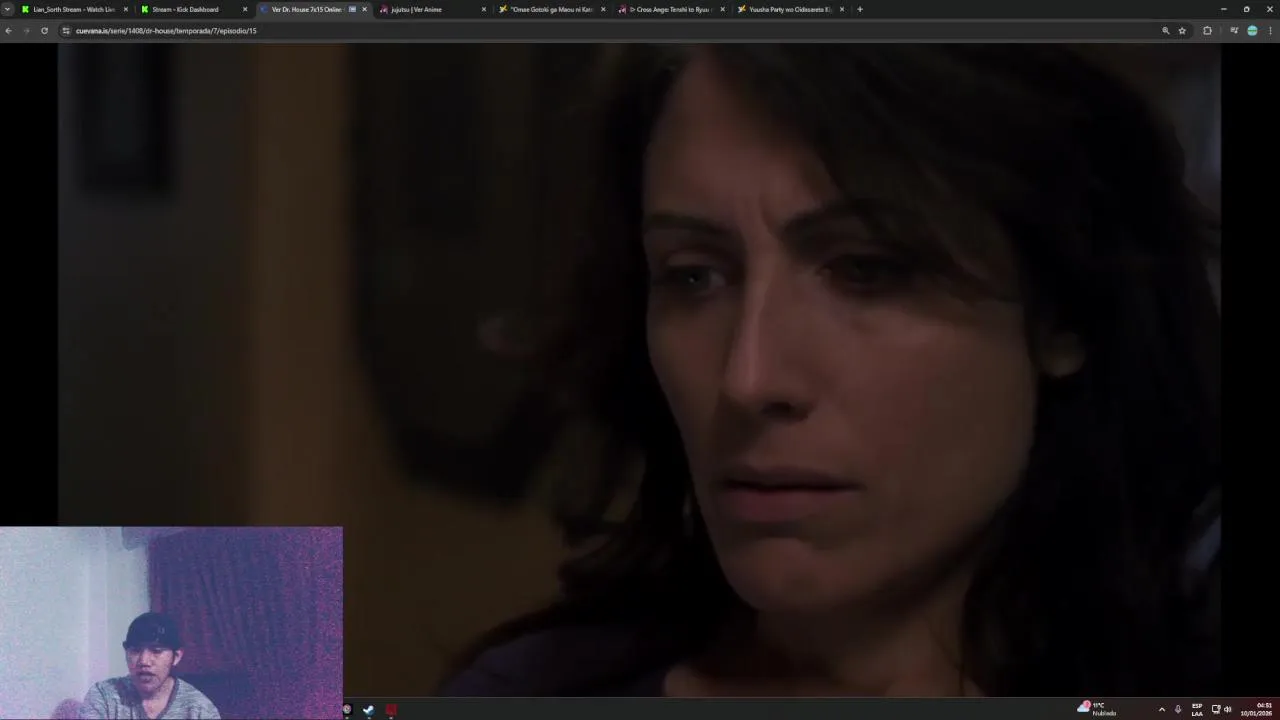The height and width of the screenshot is (720, 1280).
Task: Go forward in browser history
Action: (x=26, y=31)
